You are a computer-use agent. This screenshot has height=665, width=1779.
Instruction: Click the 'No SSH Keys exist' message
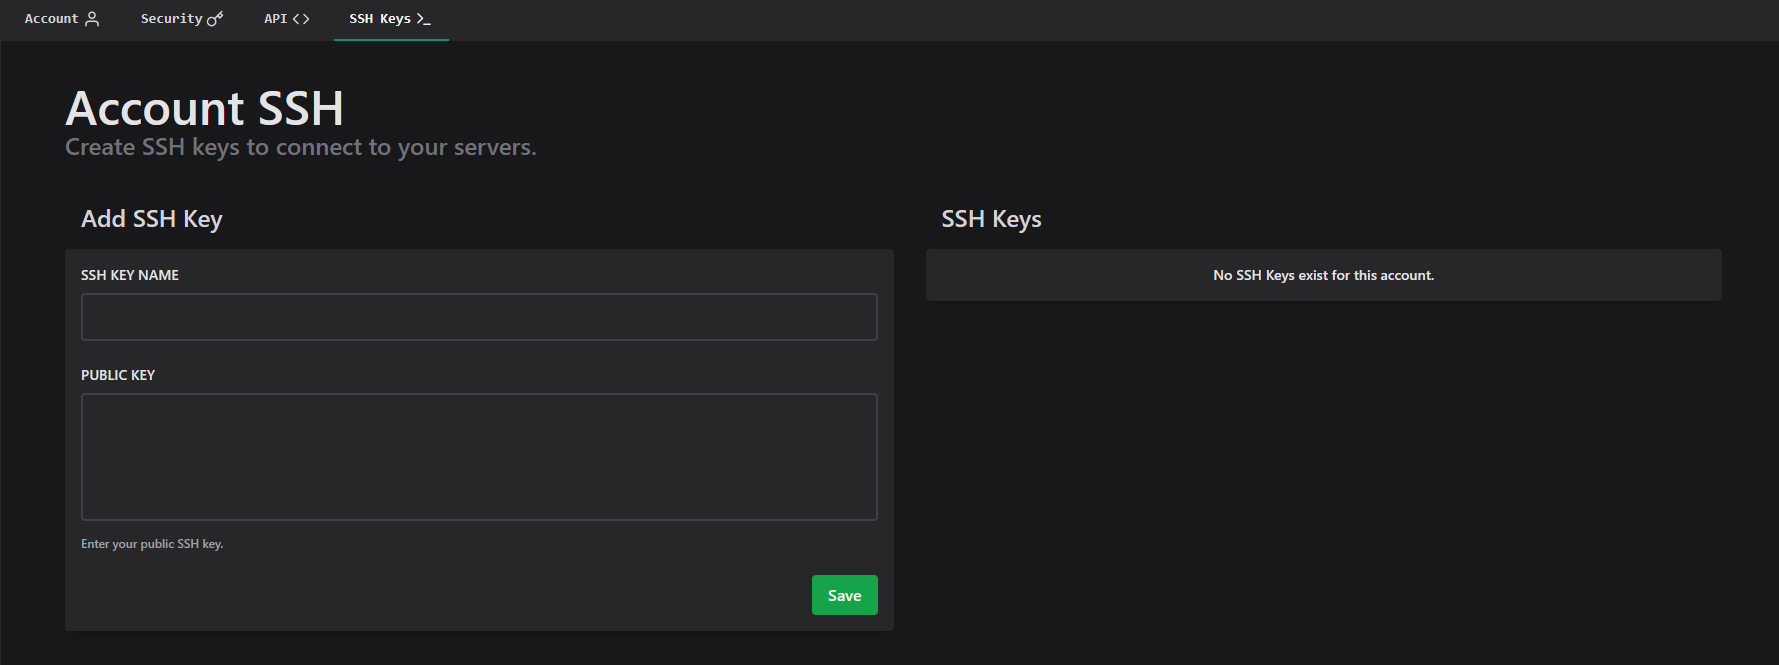tap(1323, 275)
